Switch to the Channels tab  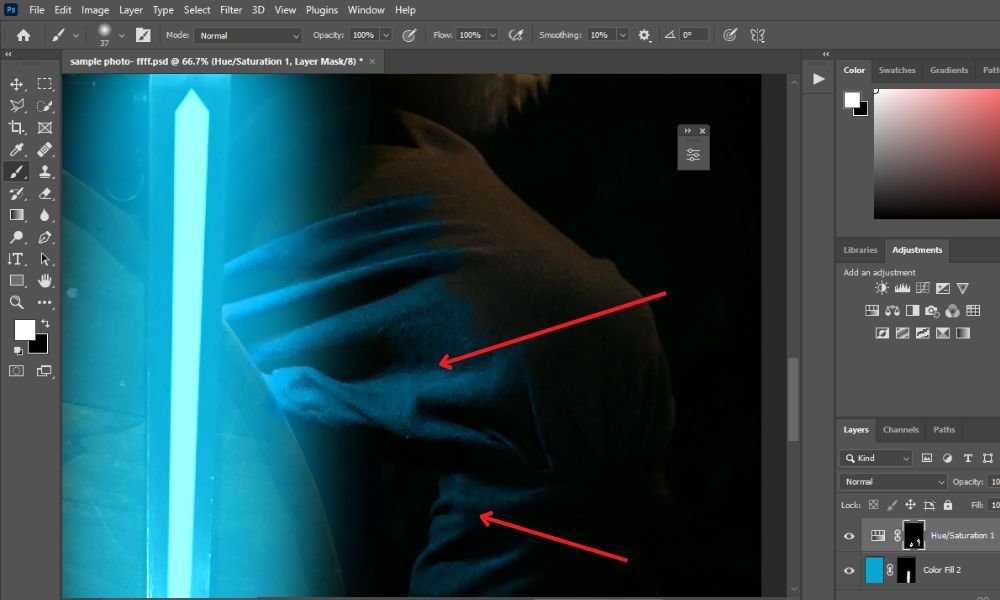901,430
